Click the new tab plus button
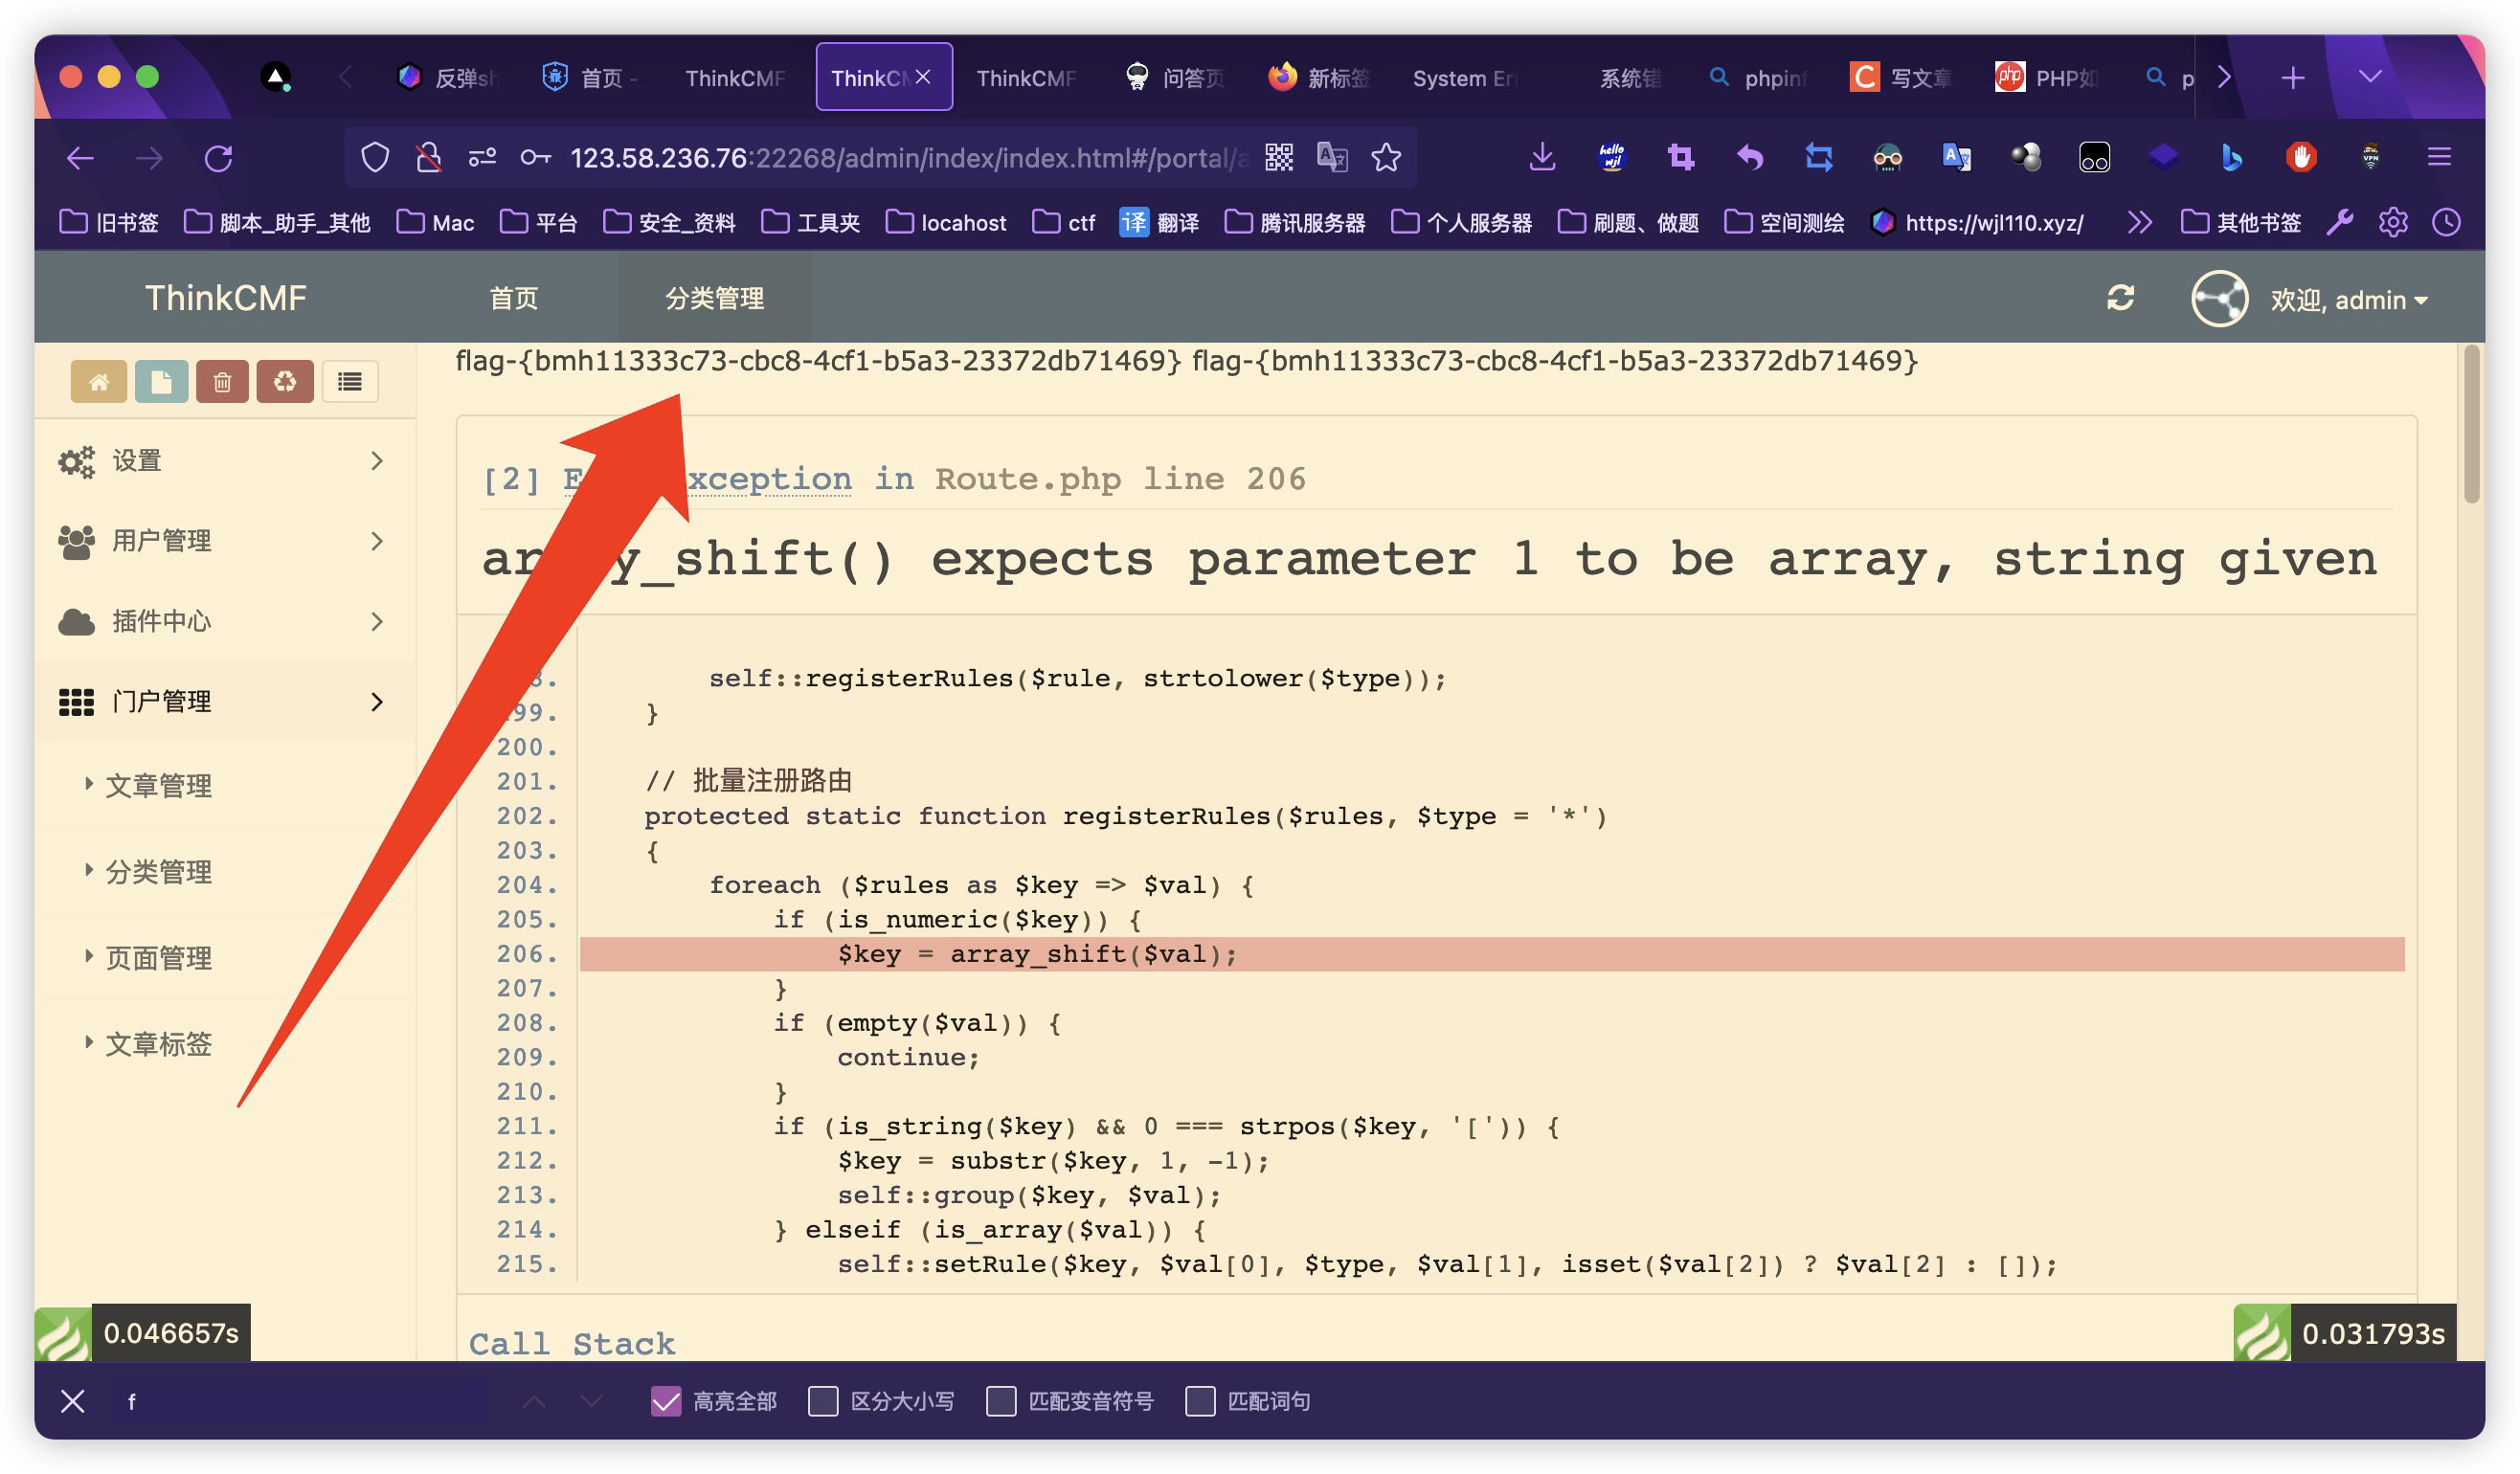This screenshot has height=1474, width=2520. point(2292,77)
